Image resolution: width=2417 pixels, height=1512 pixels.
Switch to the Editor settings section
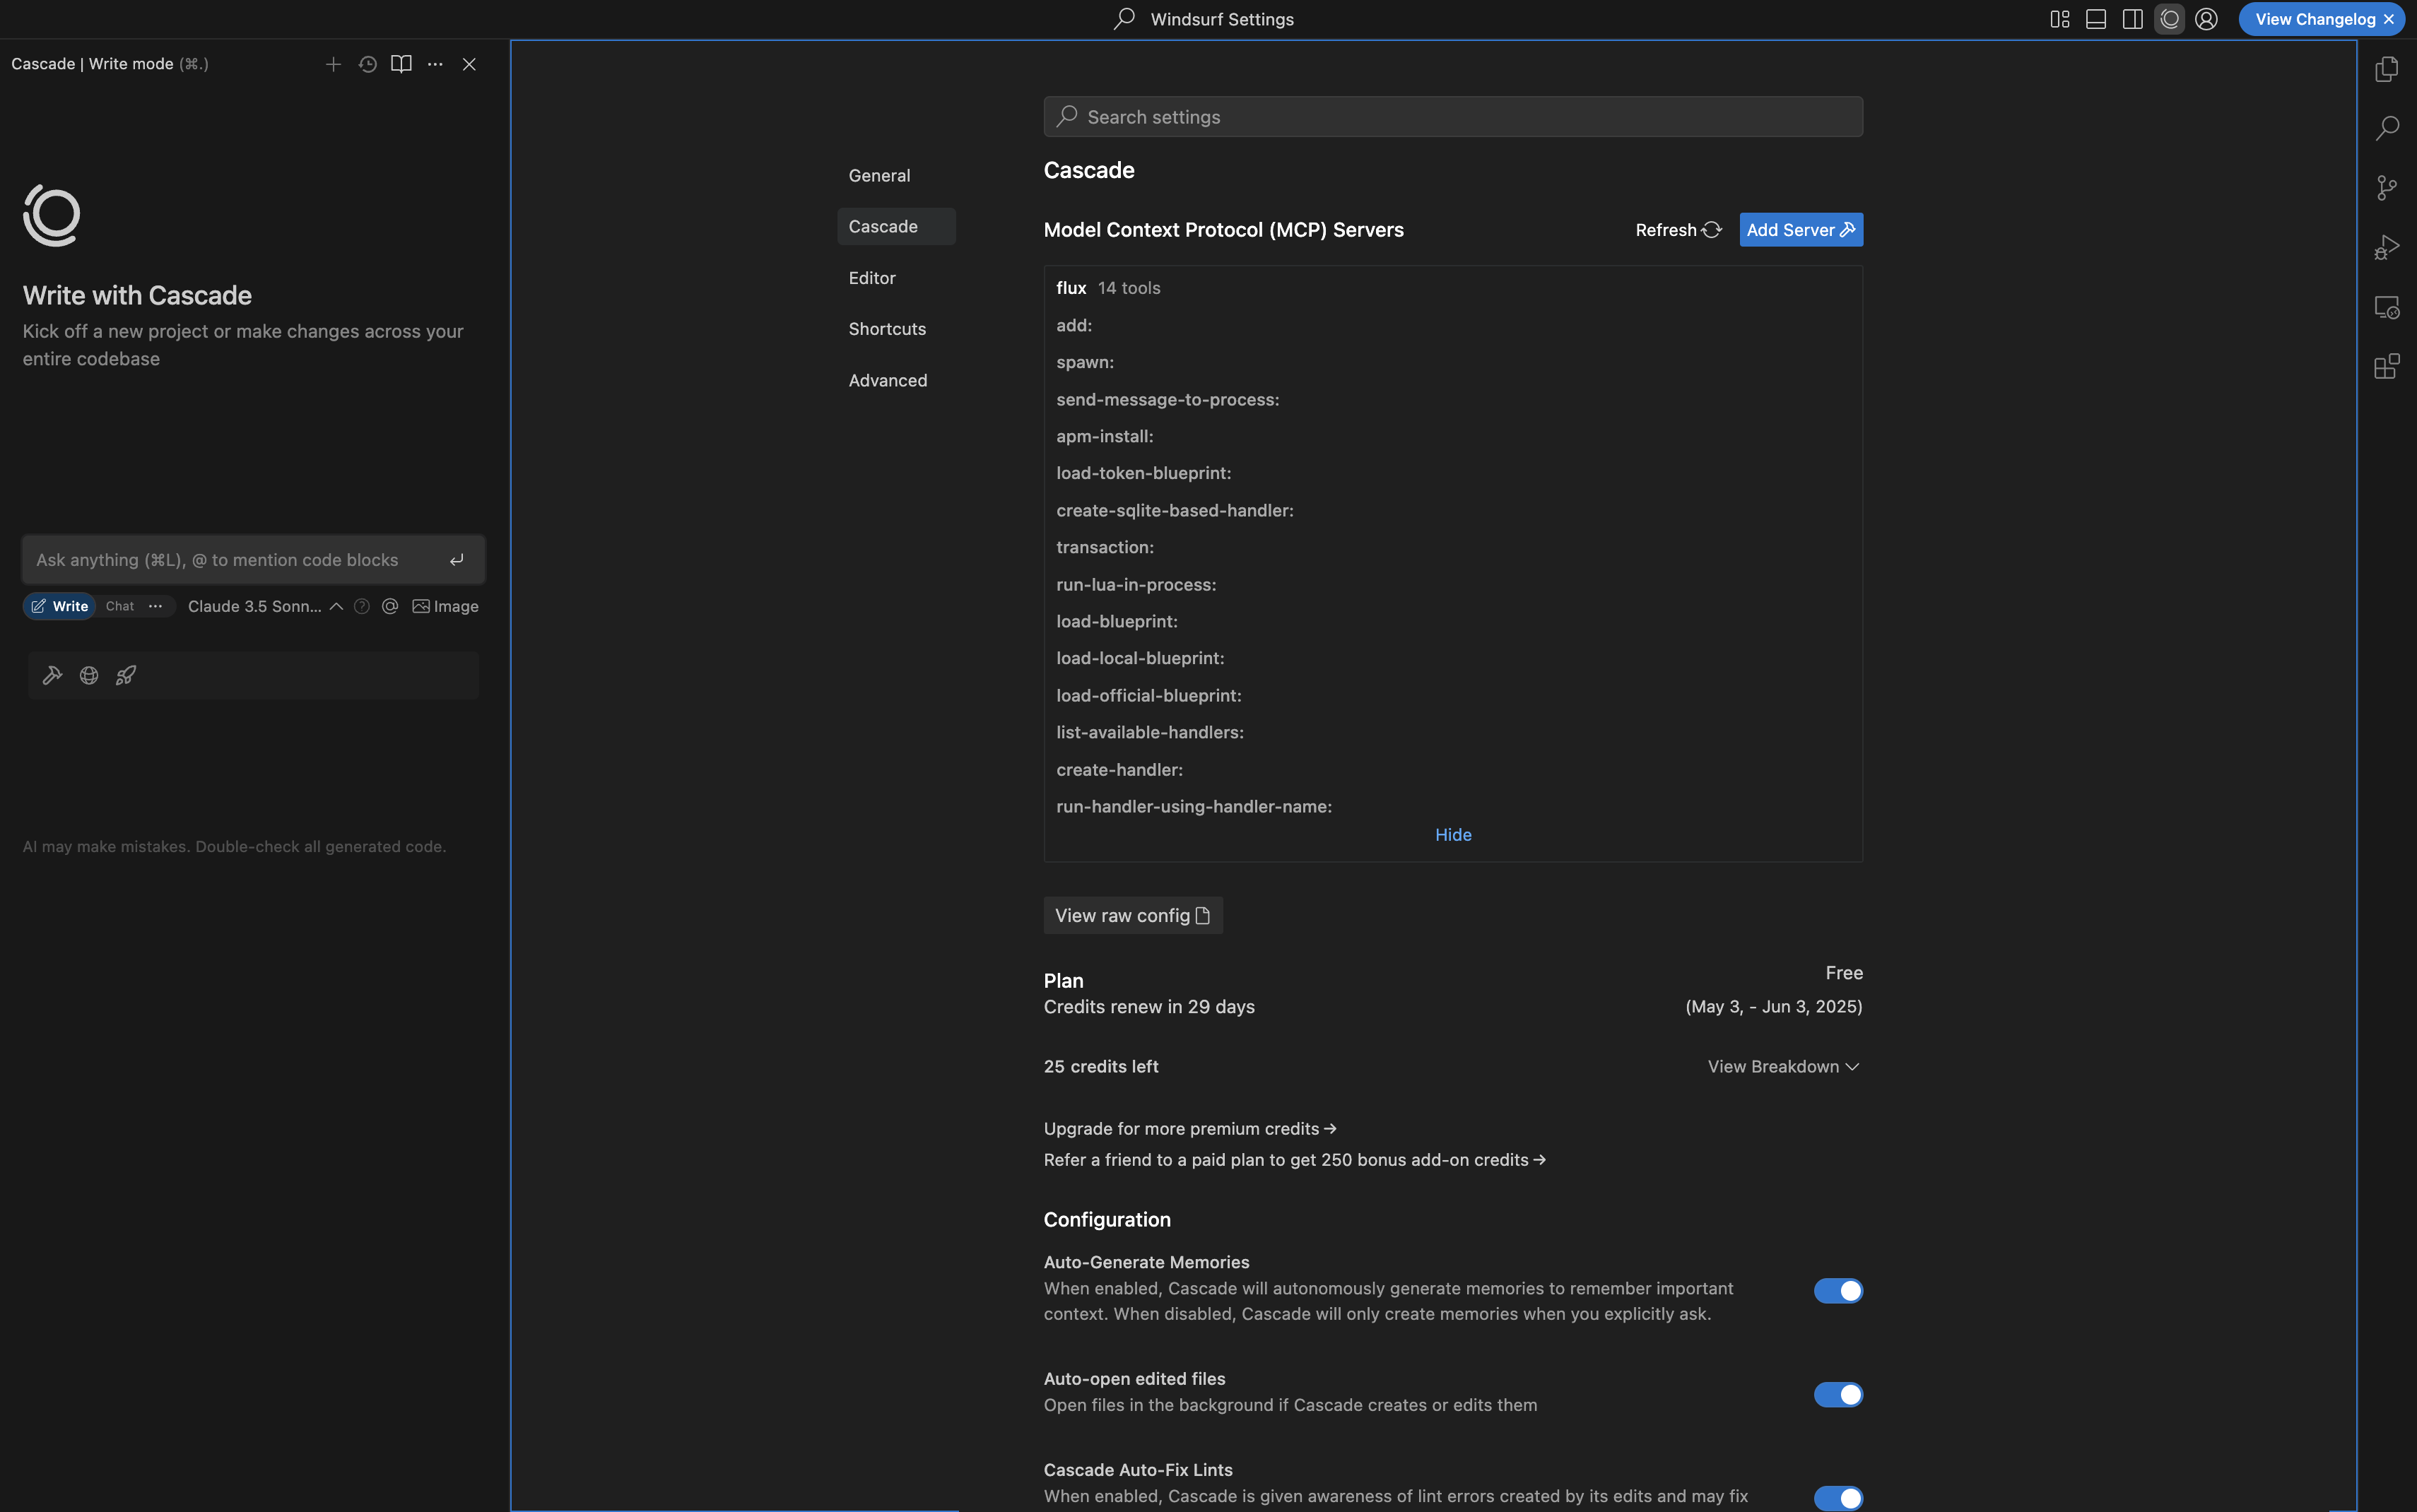[x=871, y=278]
